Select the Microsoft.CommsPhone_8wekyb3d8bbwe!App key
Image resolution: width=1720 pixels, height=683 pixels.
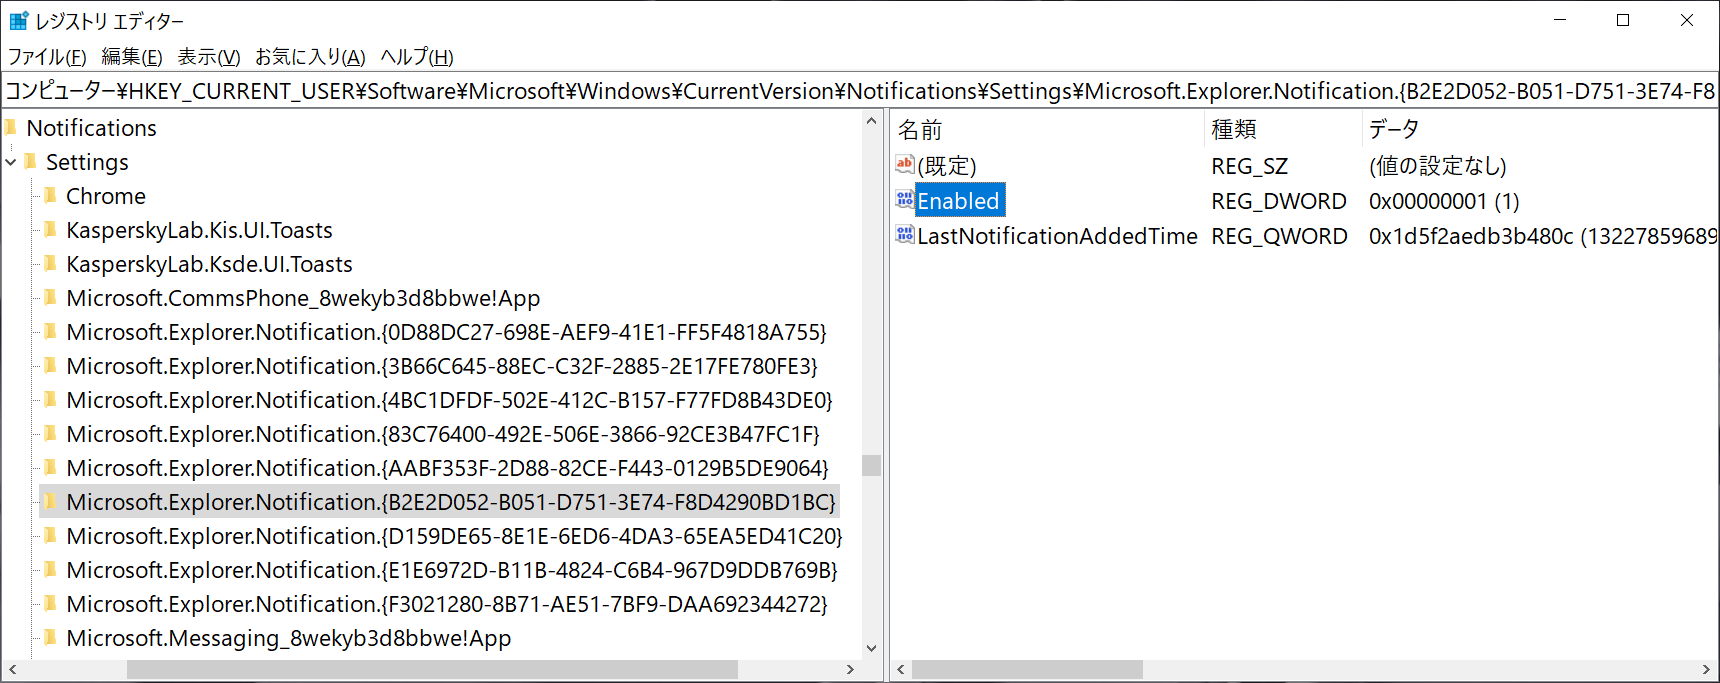click(303, 298)
